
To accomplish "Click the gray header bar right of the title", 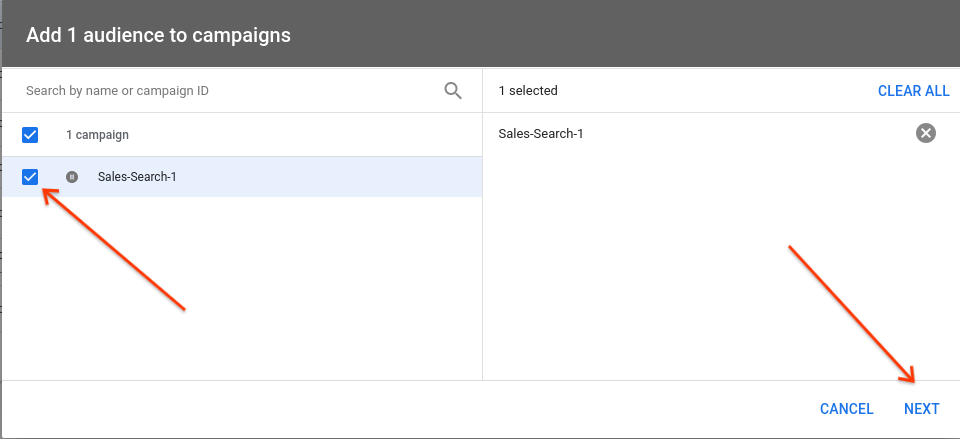I will point(650,35).
